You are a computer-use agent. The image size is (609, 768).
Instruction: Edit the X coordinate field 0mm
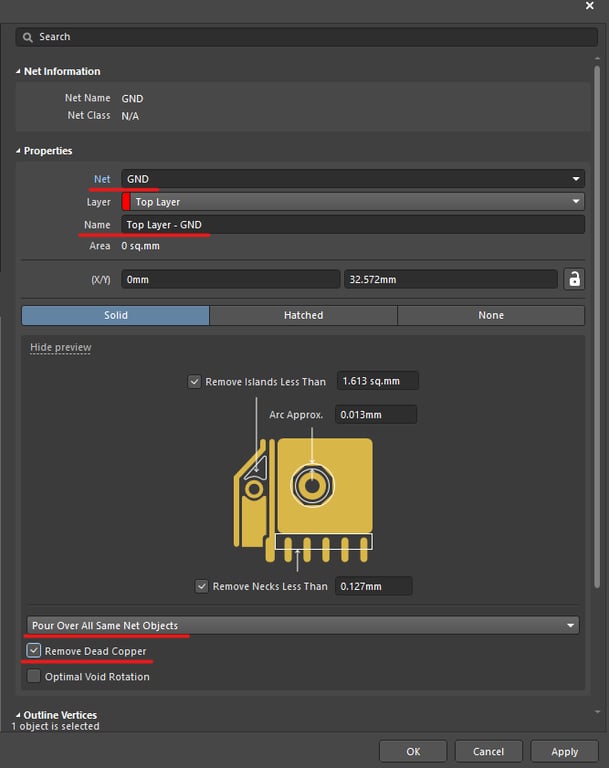tap(230, 279)
